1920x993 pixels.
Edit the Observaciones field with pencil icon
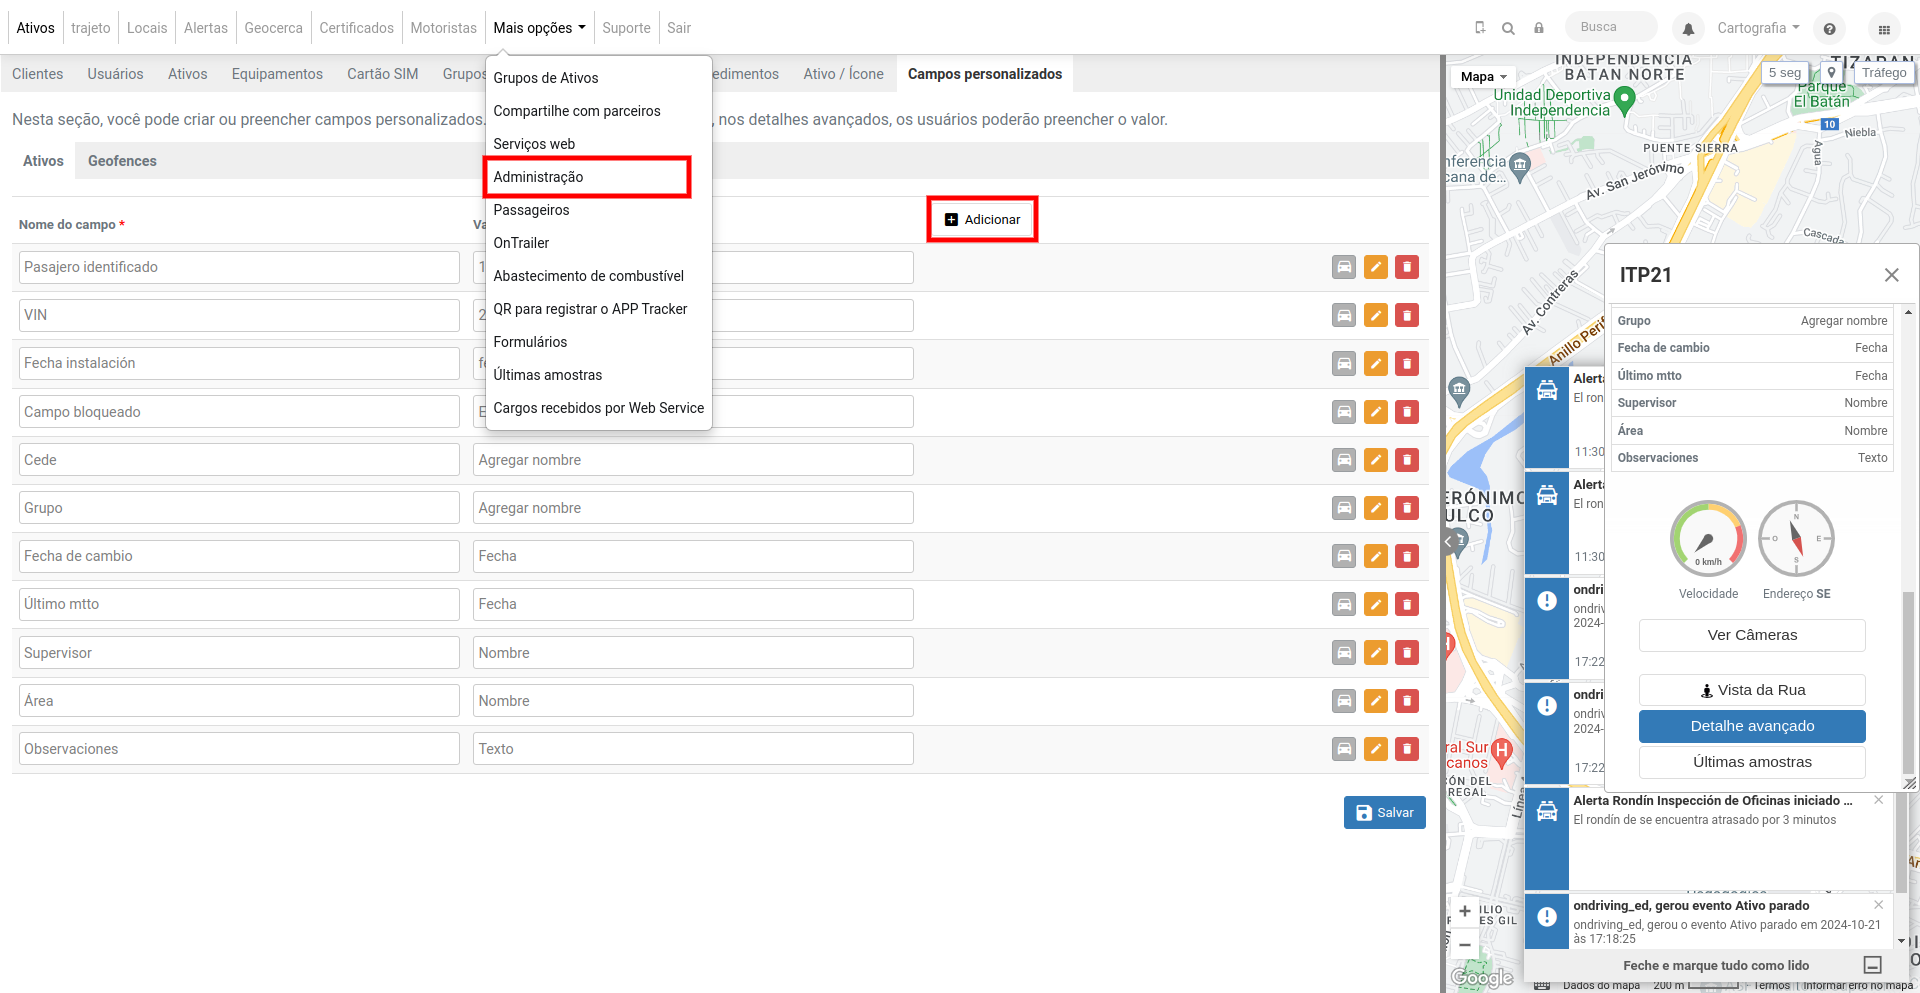1376,749
